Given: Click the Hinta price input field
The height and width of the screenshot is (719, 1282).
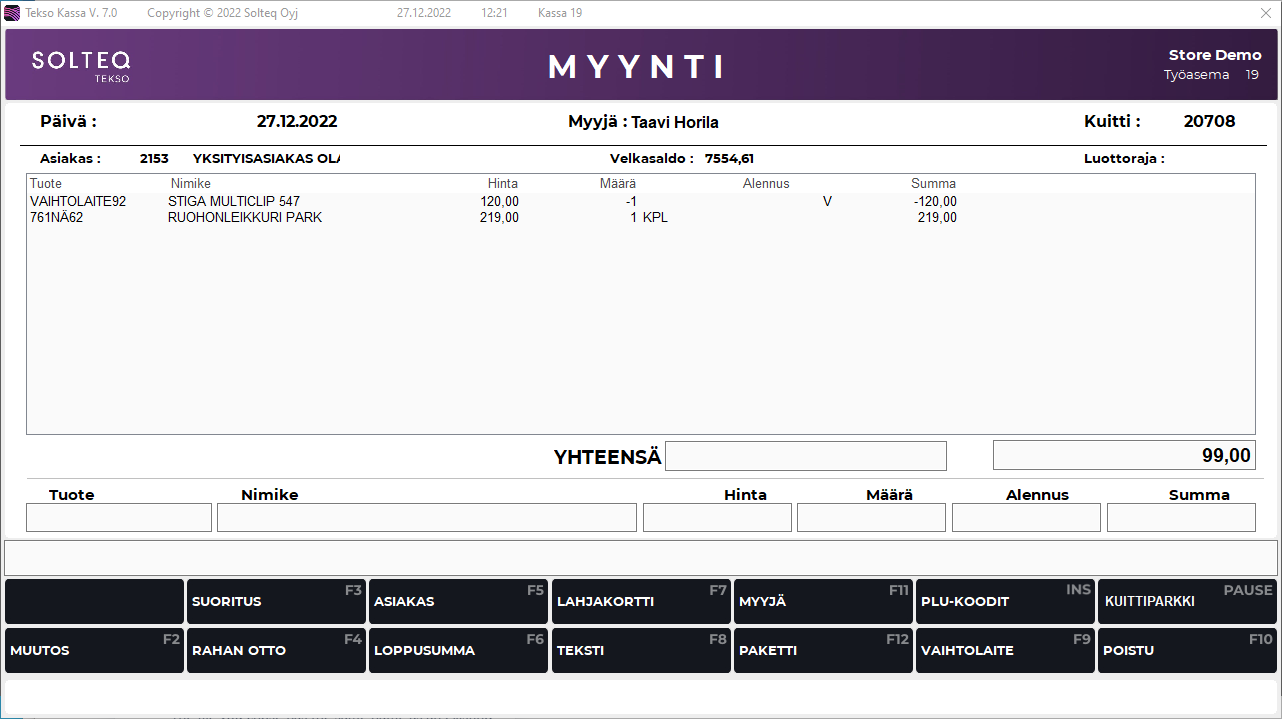Looking at the screenshot, I should click(x=717, y=517).
